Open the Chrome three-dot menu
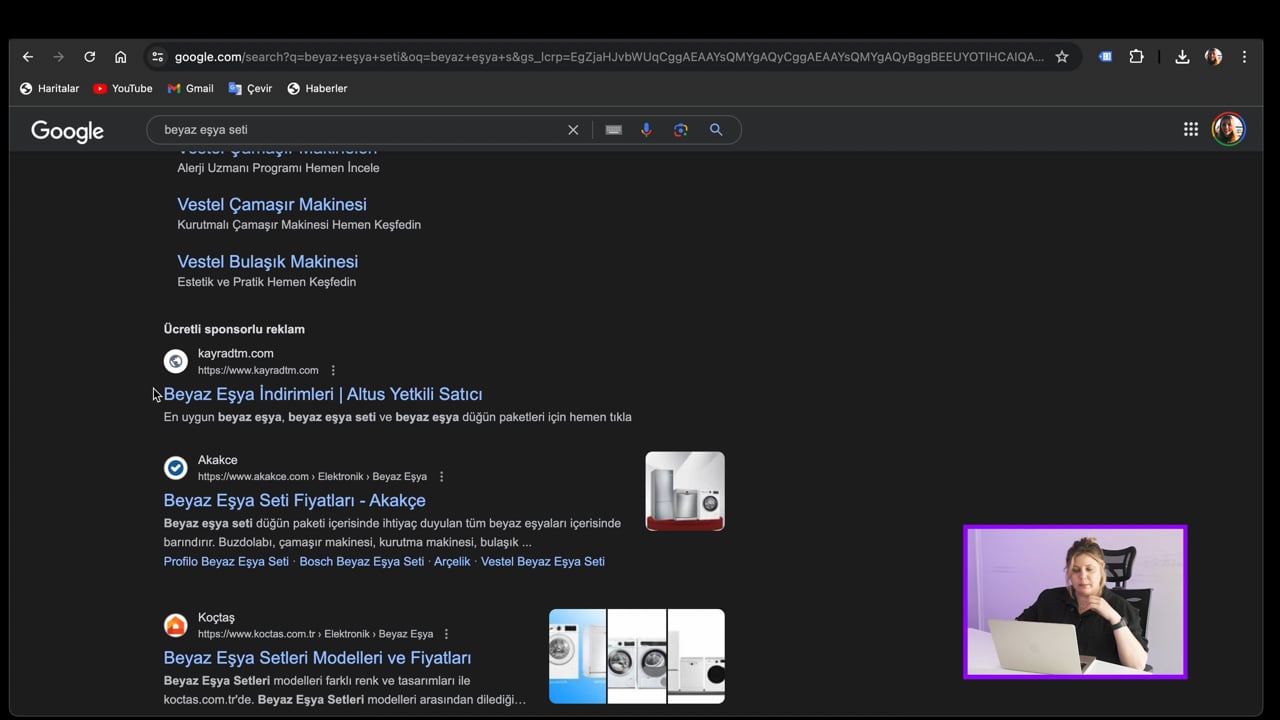The image size is (1280, 720). pos(1244,57)
